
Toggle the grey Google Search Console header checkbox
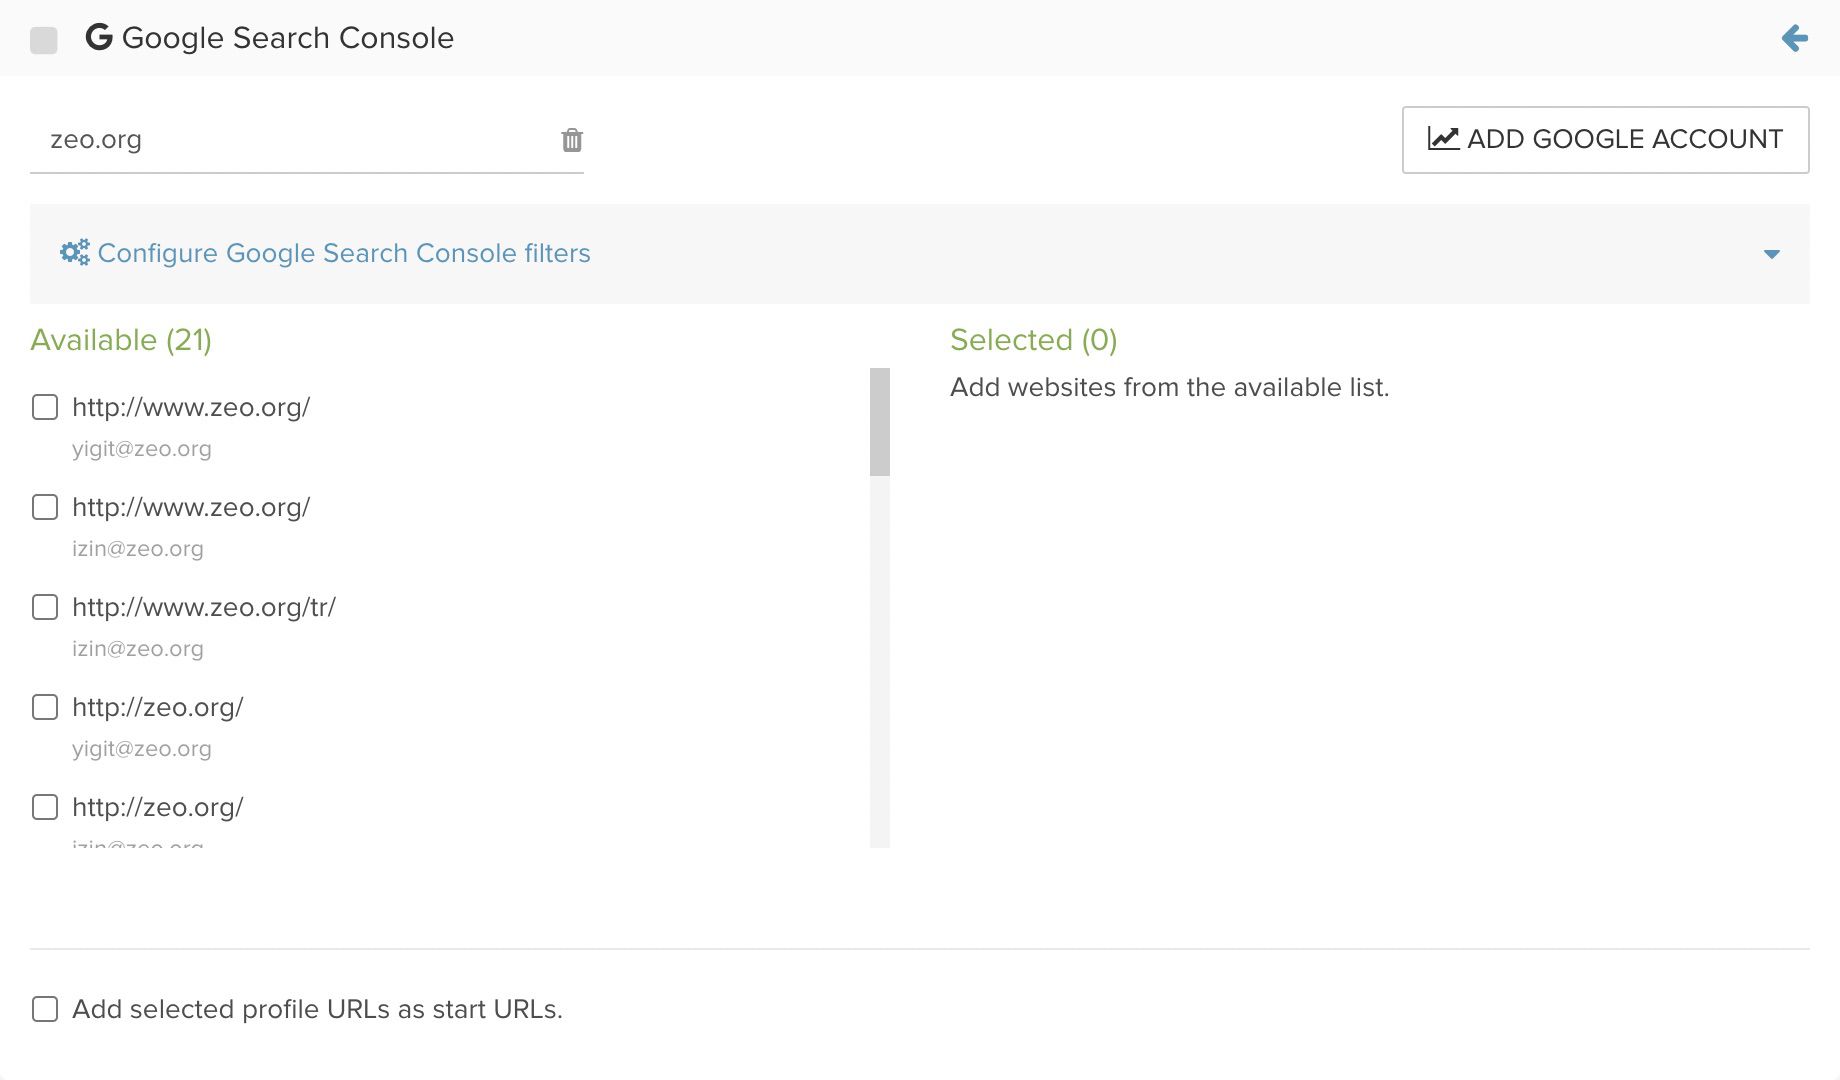pyautogui.click(x=44, y=40)
